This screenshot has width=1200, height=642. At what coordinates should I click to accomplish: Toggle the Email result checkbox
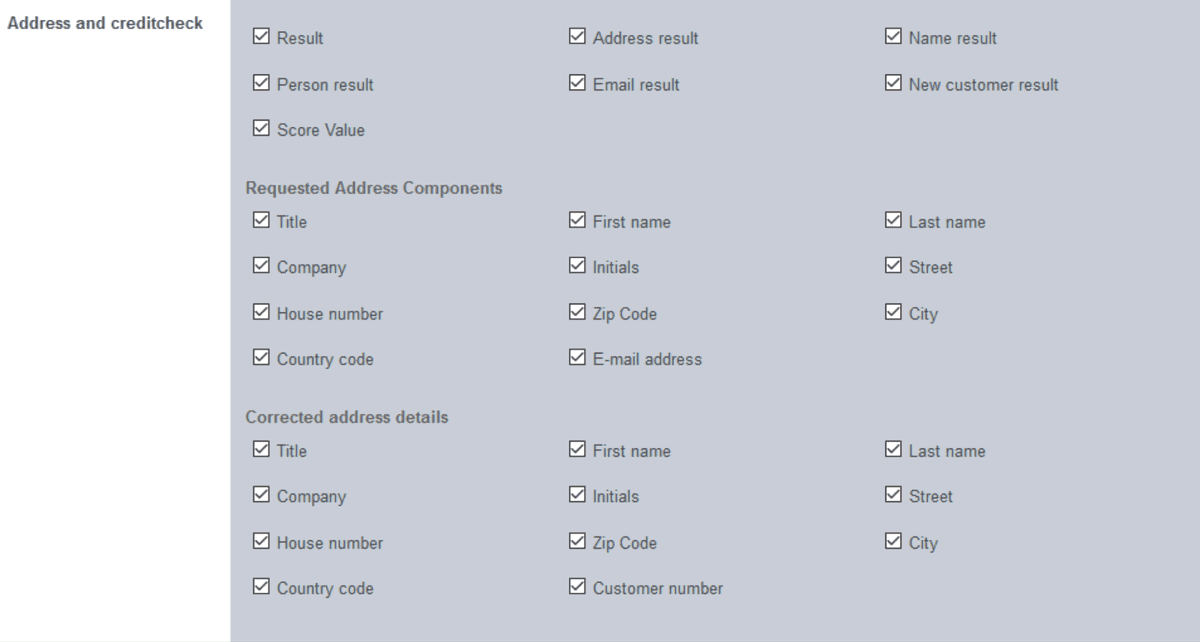pos(577,83)
